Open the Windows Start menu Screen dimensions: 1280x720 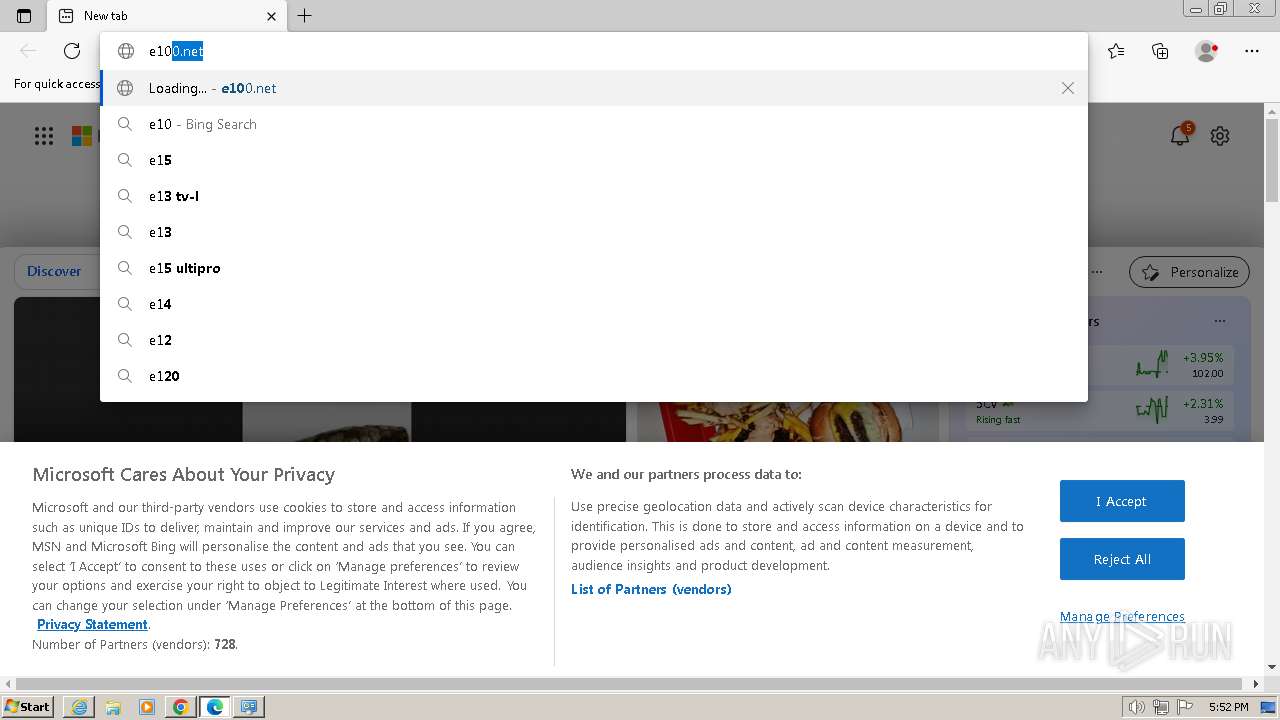tap(28, 707)
